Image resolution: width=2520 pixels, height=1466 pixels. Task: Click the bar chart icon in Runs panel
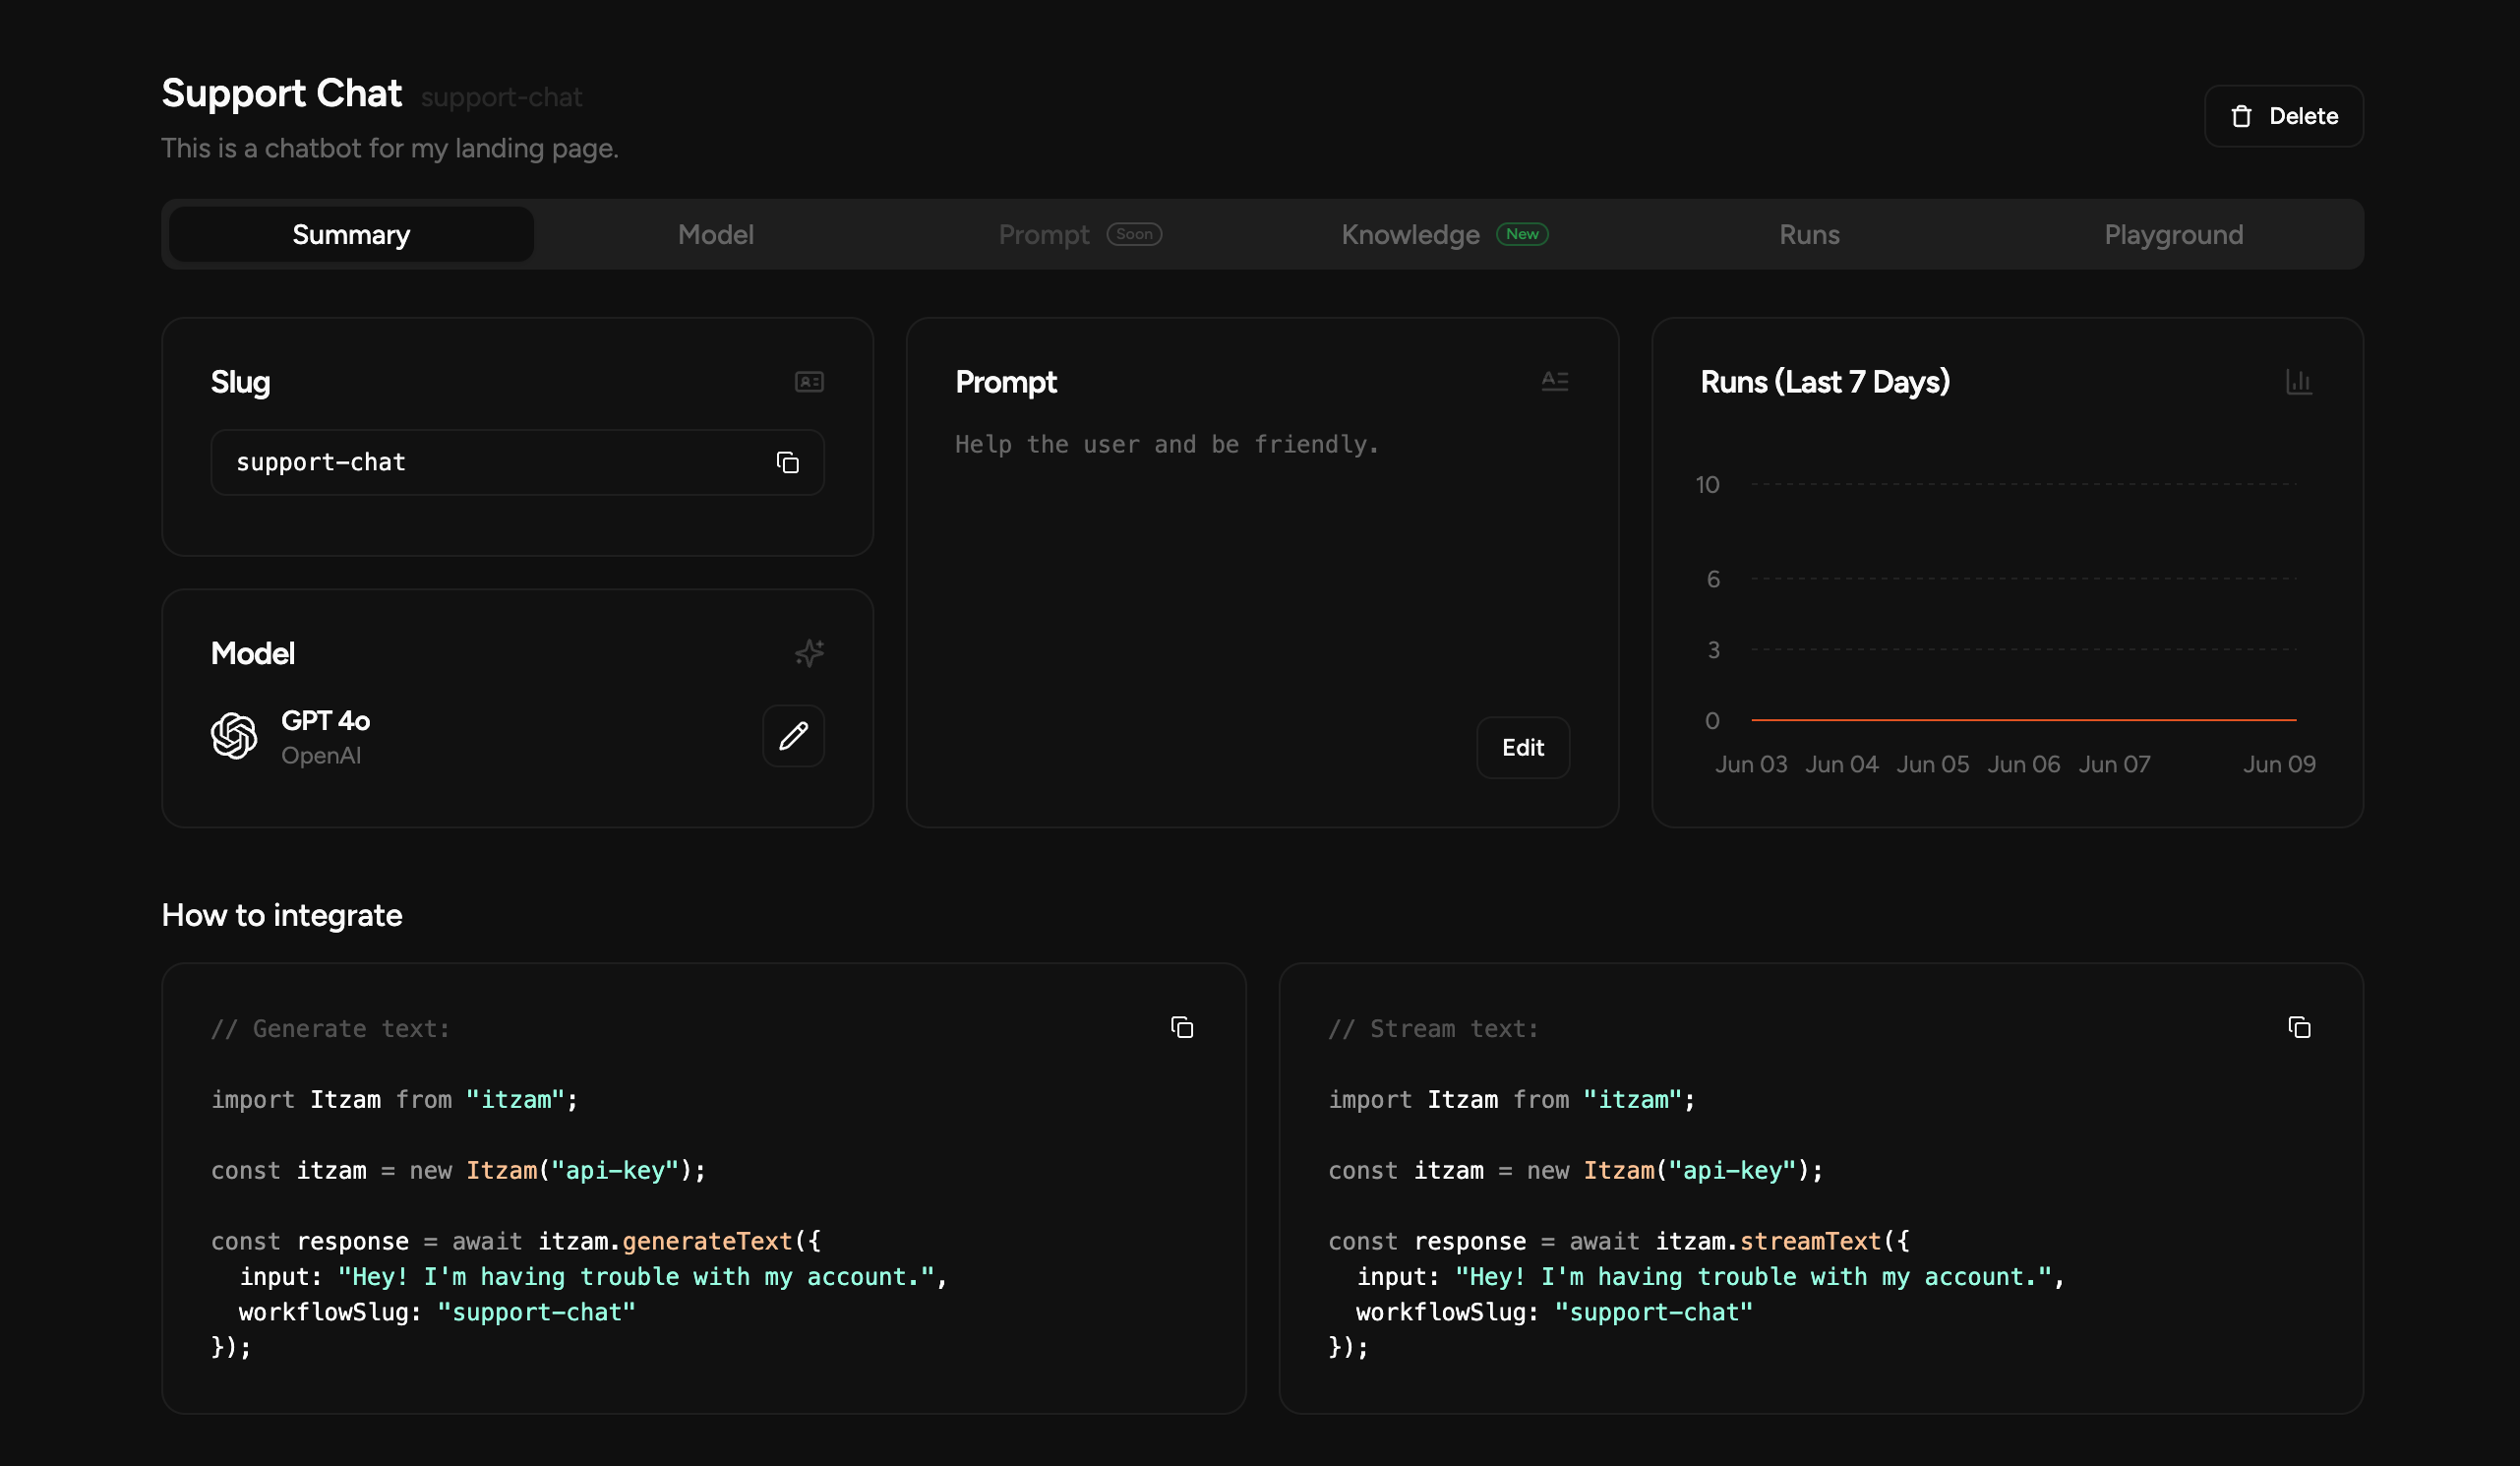2300,382
